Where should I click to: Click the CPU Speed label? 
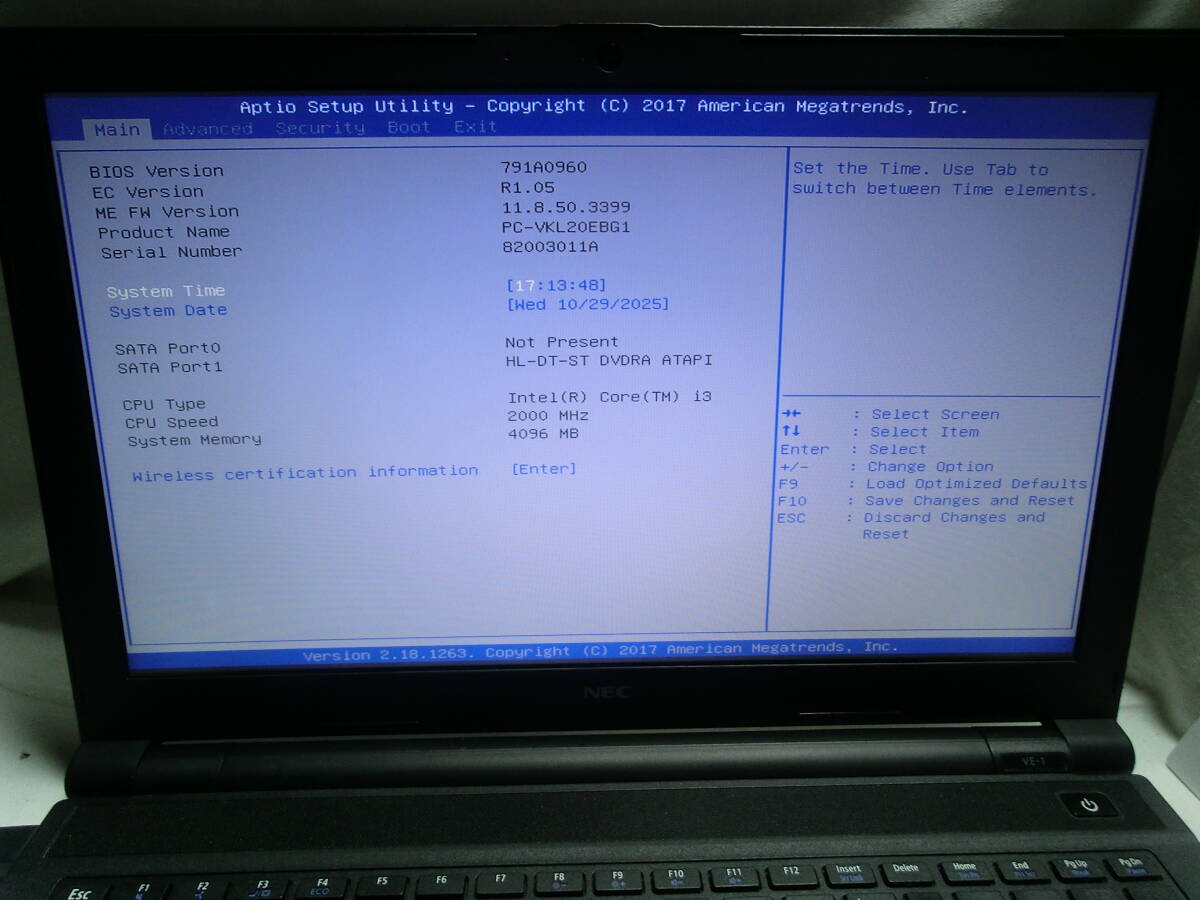tap(171, 423)
